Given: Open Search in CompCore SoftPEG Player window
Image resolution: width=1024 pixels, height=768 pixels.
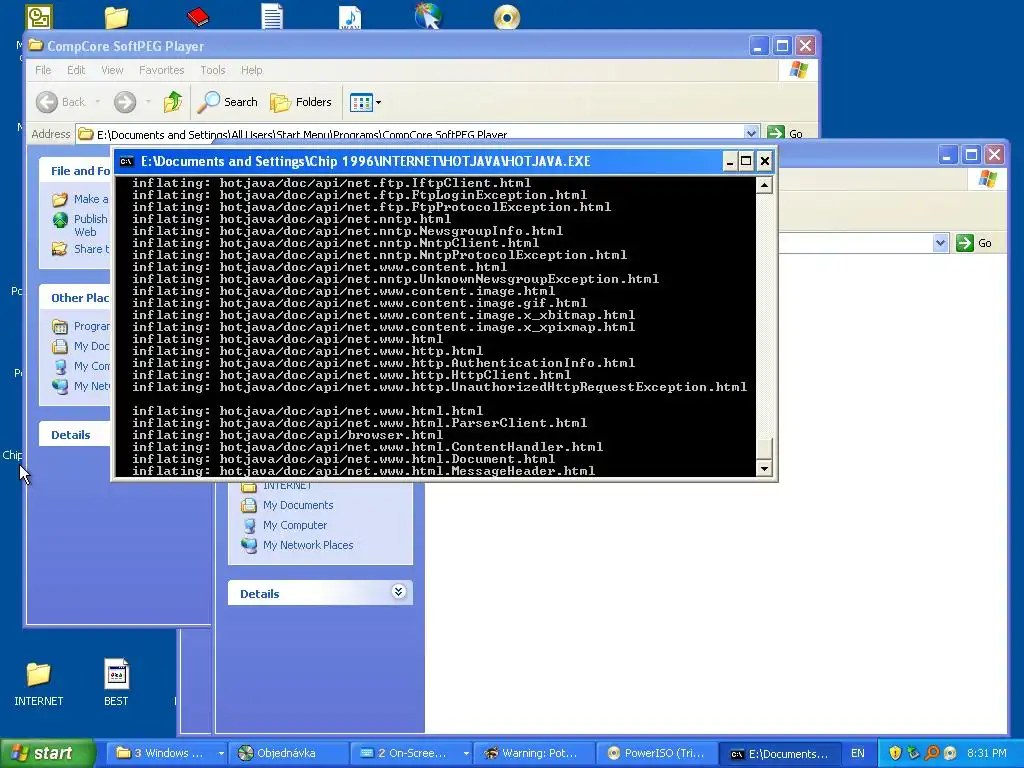Looking at the screenshot, I should point(228,102).
